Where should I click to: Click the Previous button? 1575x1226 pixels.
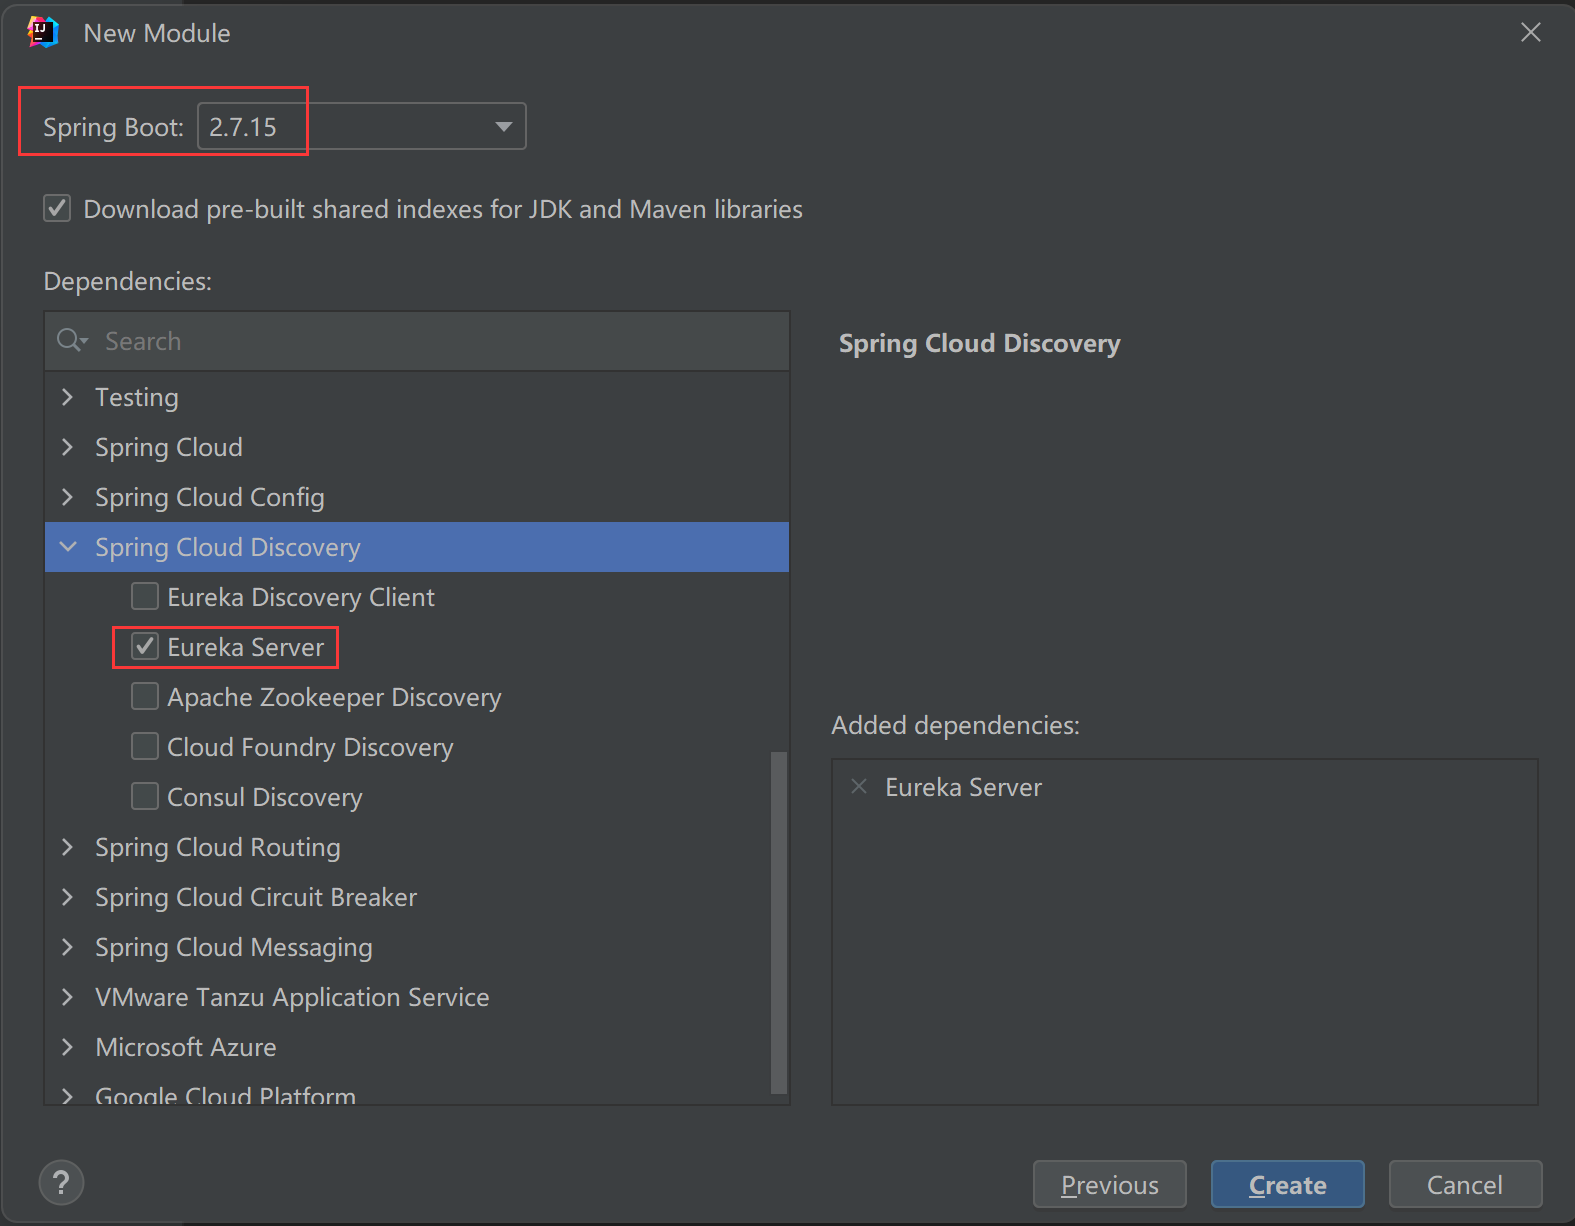pos(1109,1184)
